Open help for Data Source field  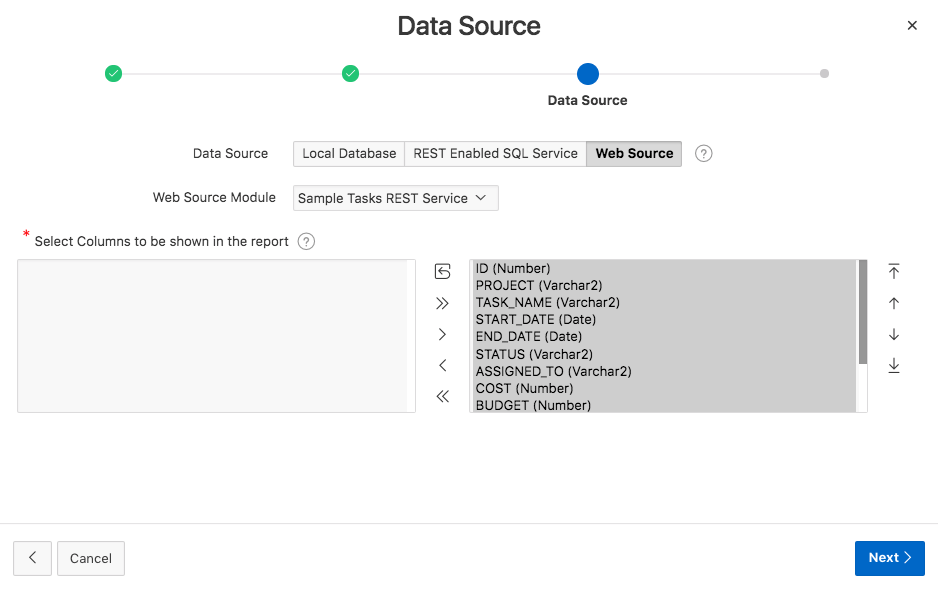tap(704, 154)
